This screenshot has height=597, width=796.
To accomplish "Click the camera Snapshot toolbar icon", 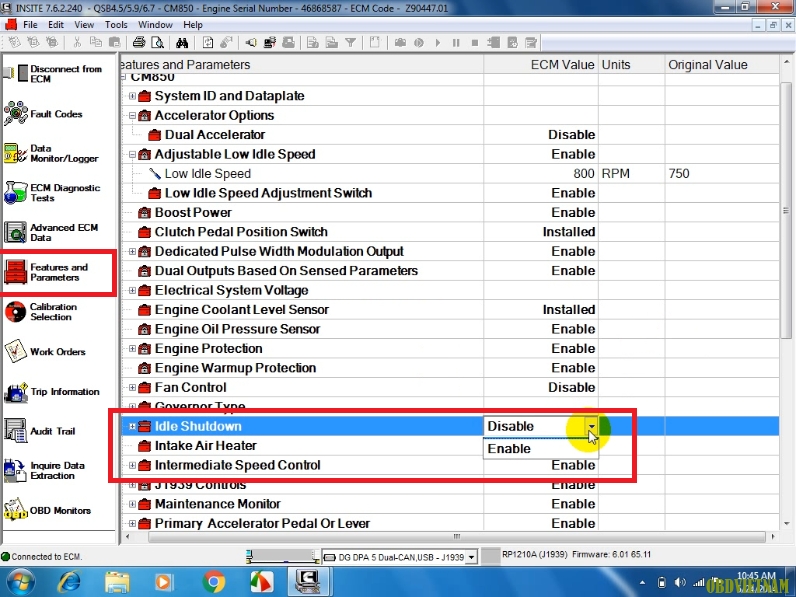I will click(400, 43).
